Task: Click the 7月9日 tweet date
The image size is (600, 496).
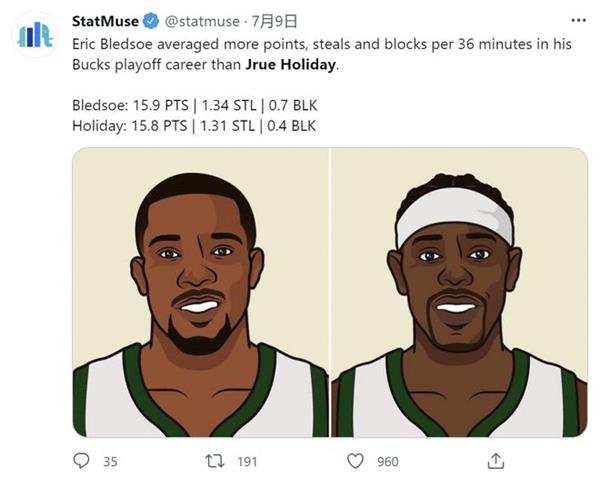Action: tap(274, 21)
